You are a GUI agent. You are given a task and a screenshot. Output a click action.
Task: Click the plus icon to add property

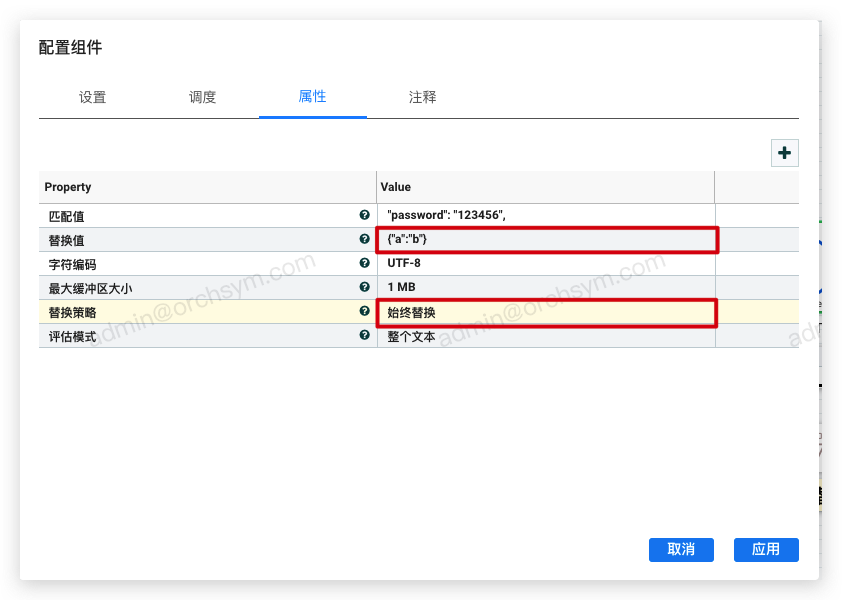click(x=784, y=153)
